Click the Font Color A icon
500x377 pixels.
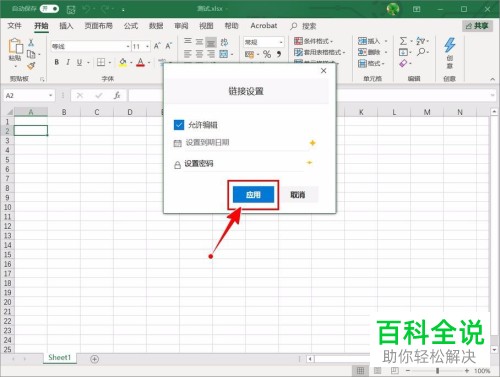click(x=141, y=62)
